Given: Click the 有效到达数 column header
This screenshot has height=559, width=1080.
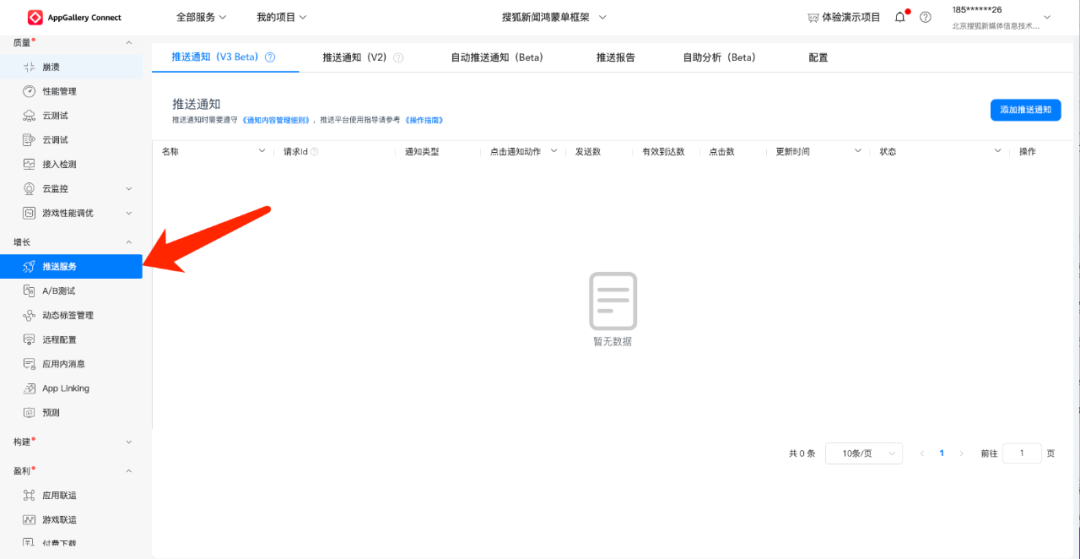Looking at the screenshot, I should click(x=663, y=151).
